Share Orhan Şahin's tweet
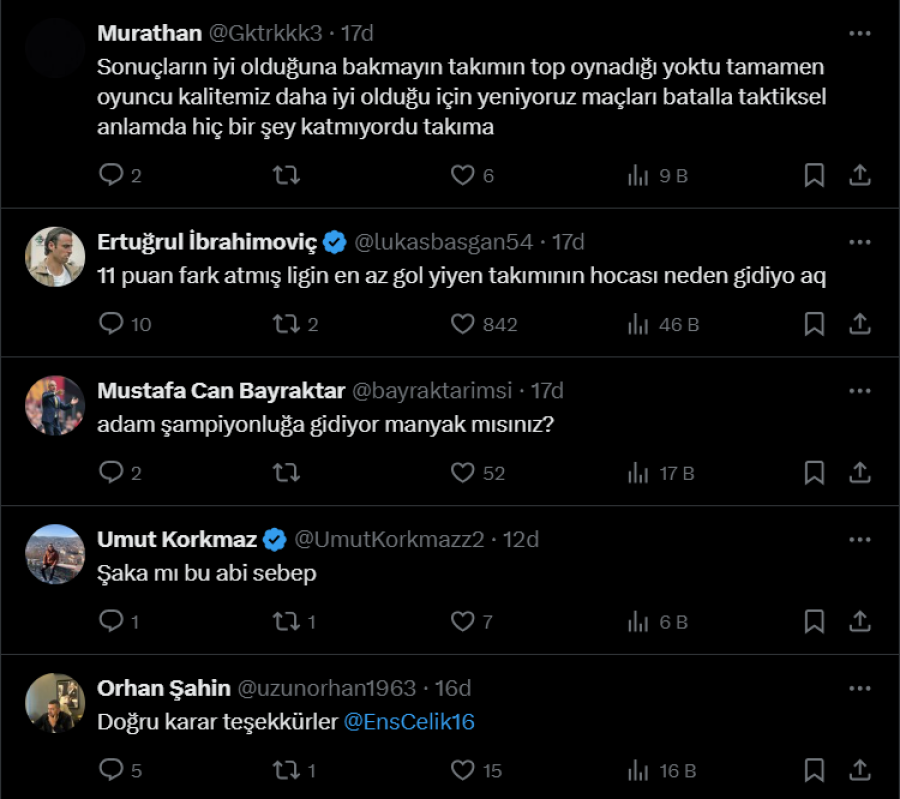This screenshot has width=900, height=799. tap(859, 771)
